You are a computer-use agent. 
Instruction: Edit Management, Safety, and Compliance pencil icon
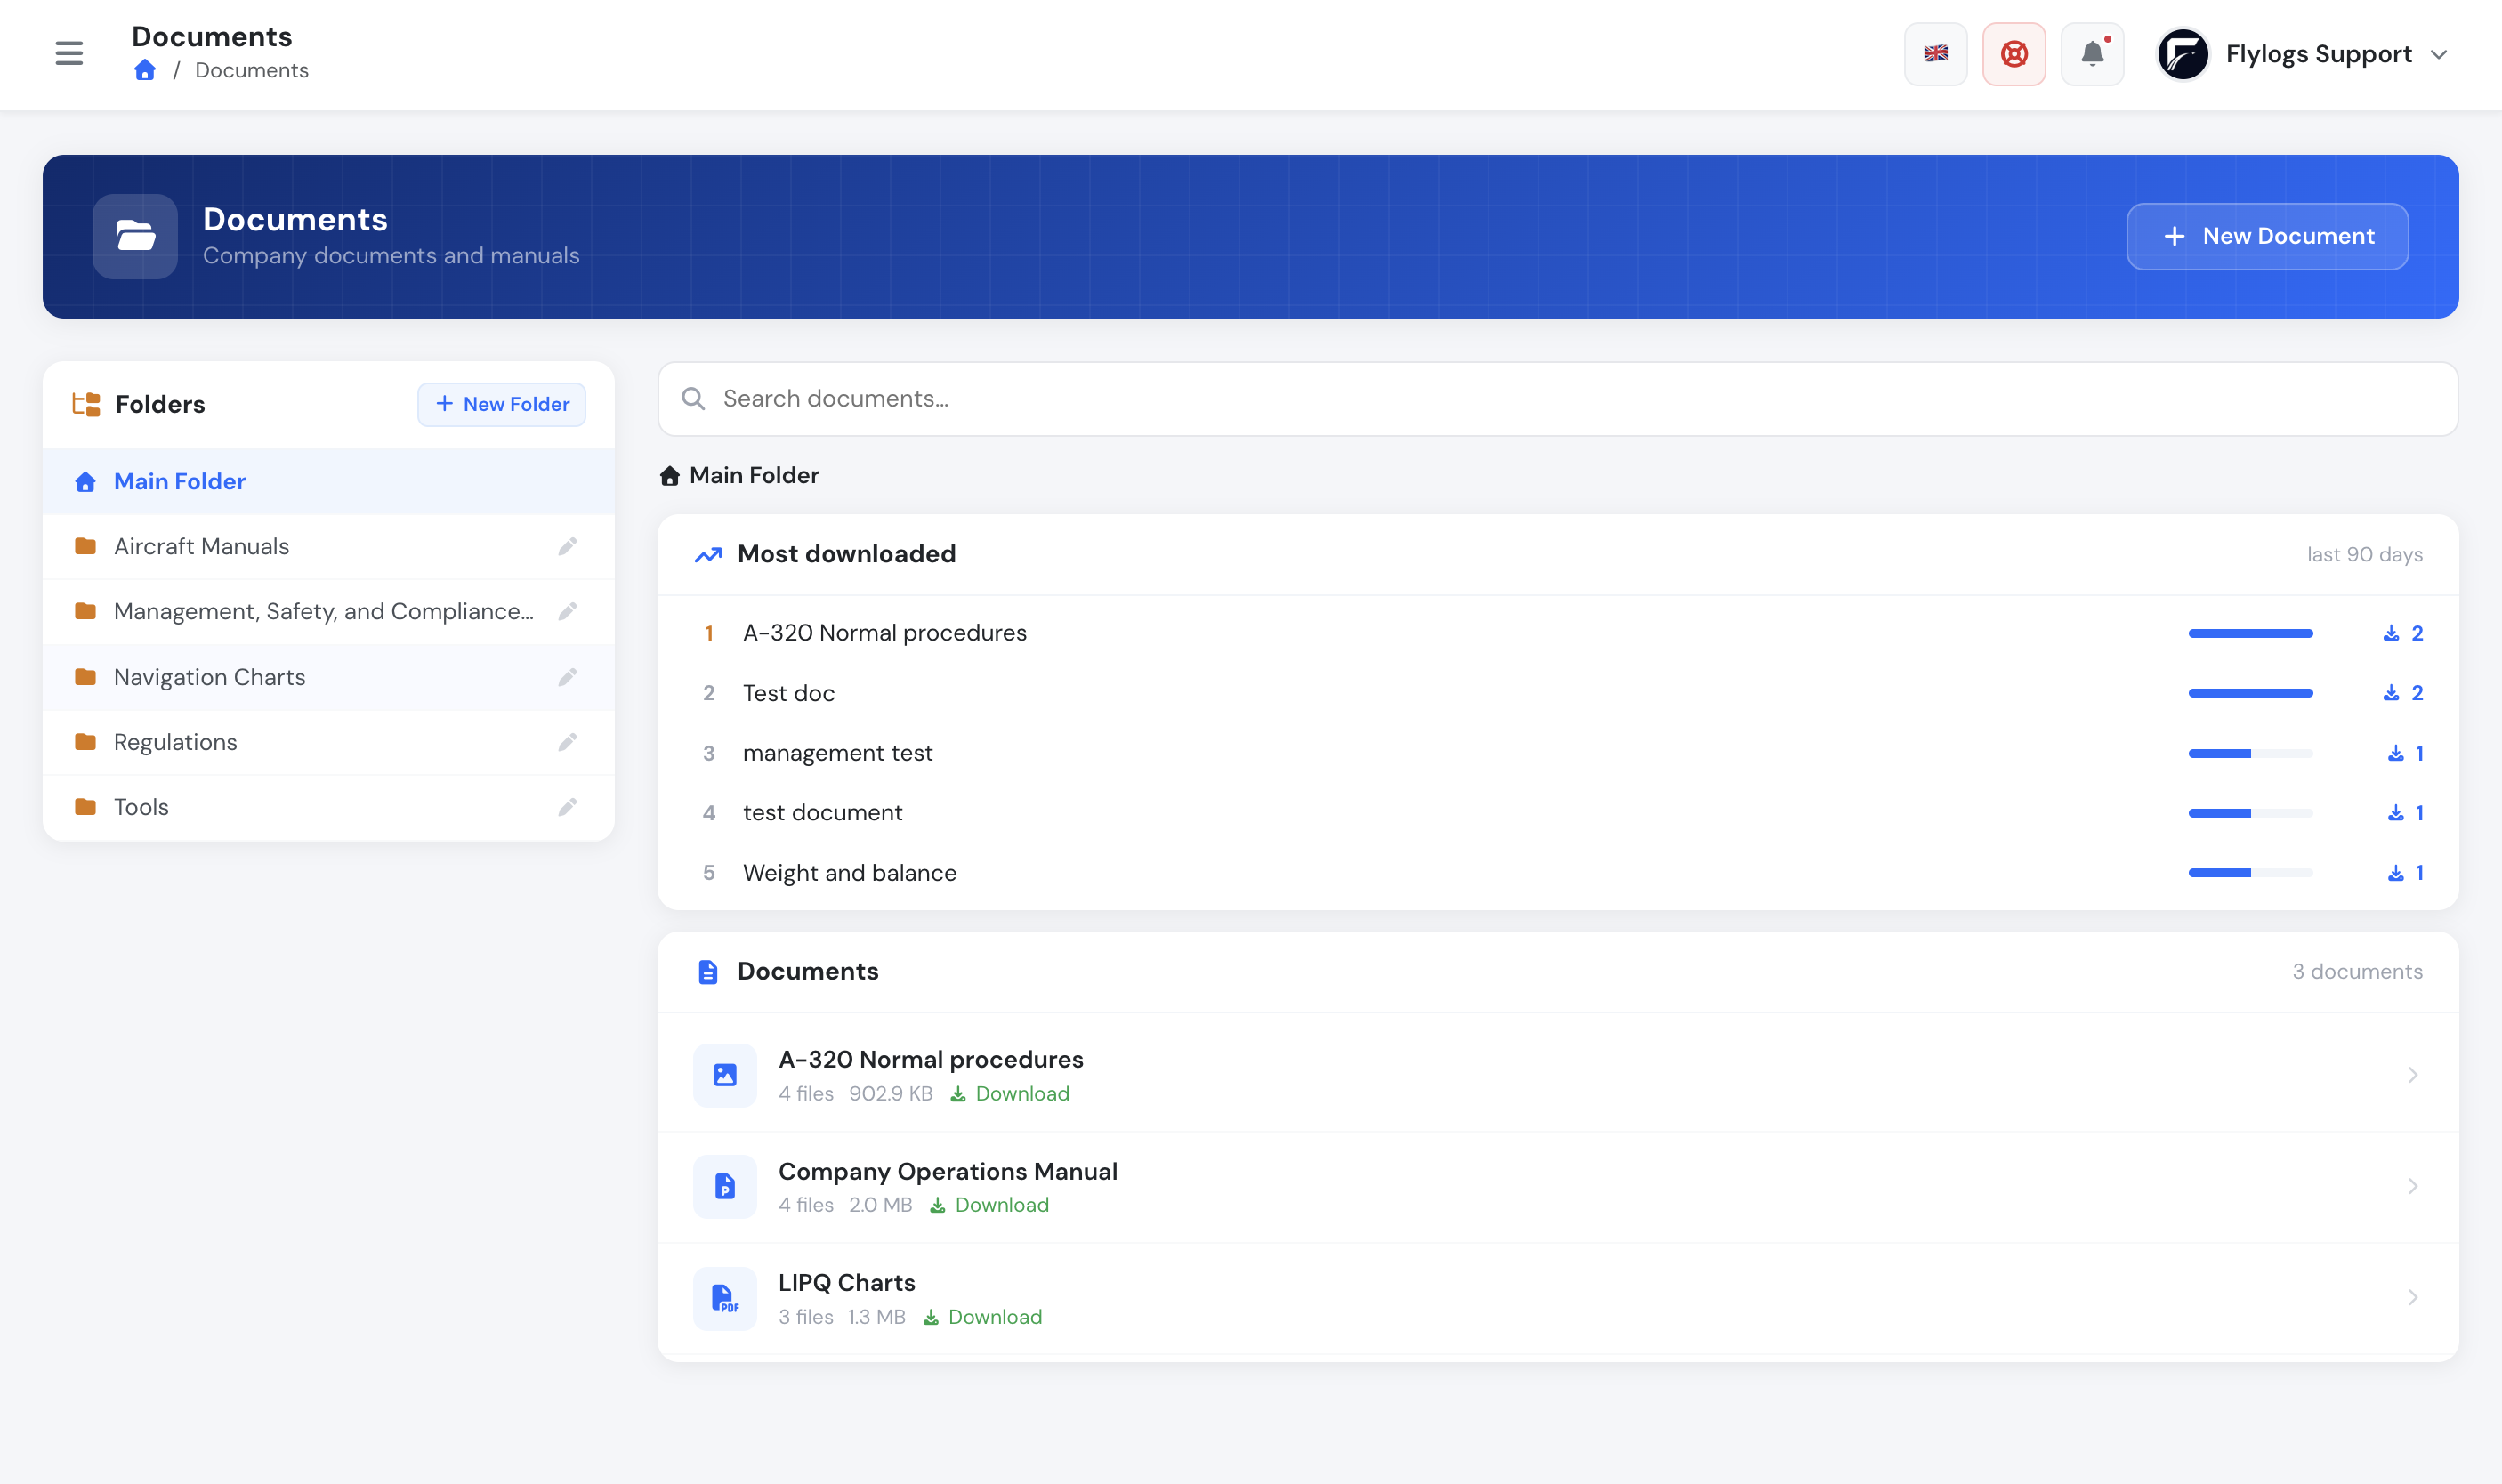tap(567, 611)
